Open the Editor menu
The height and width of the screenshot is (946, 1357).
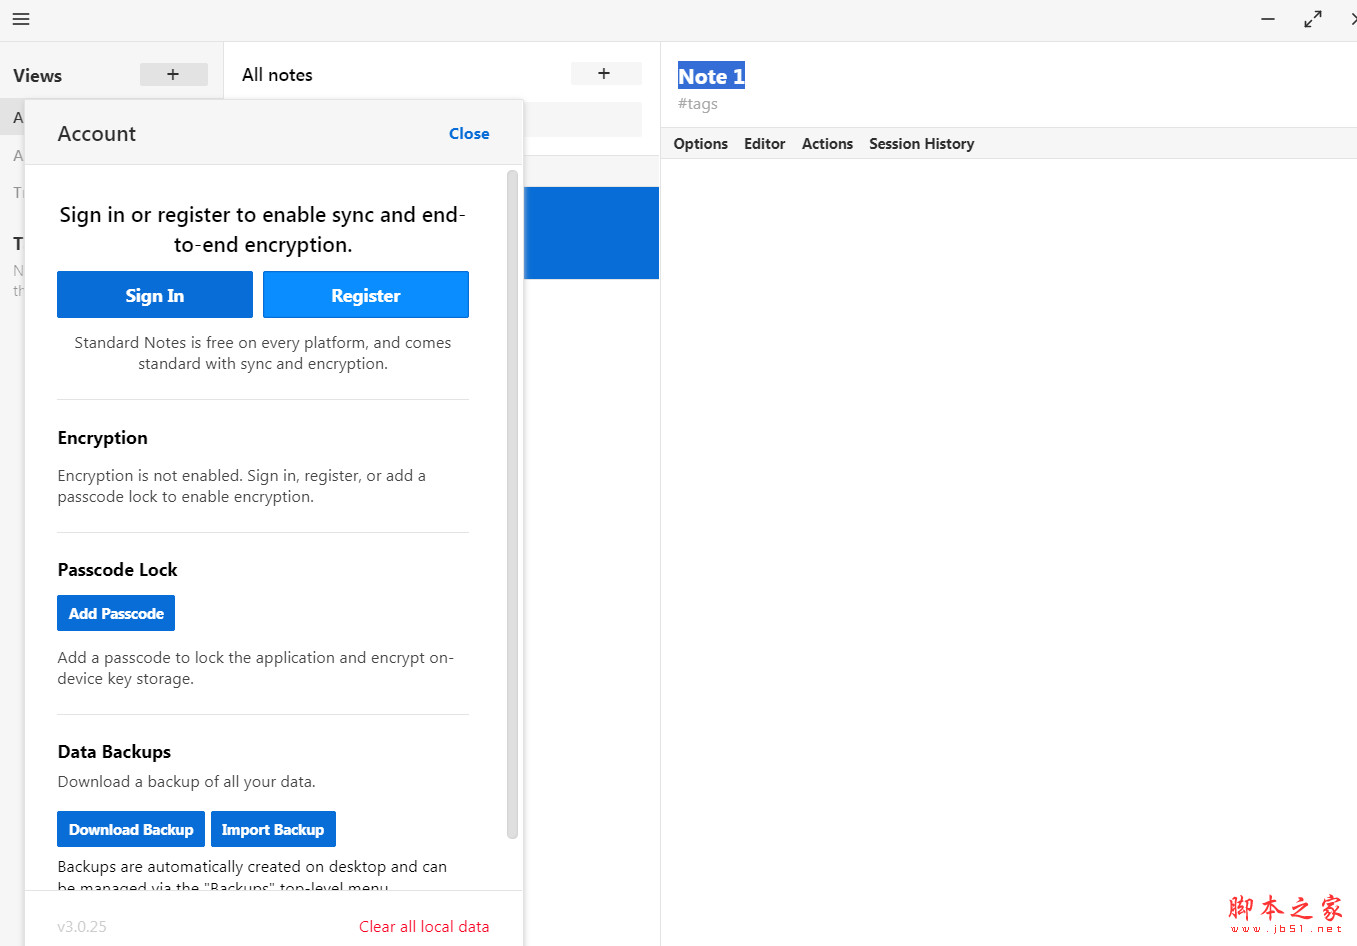(765, 144)
